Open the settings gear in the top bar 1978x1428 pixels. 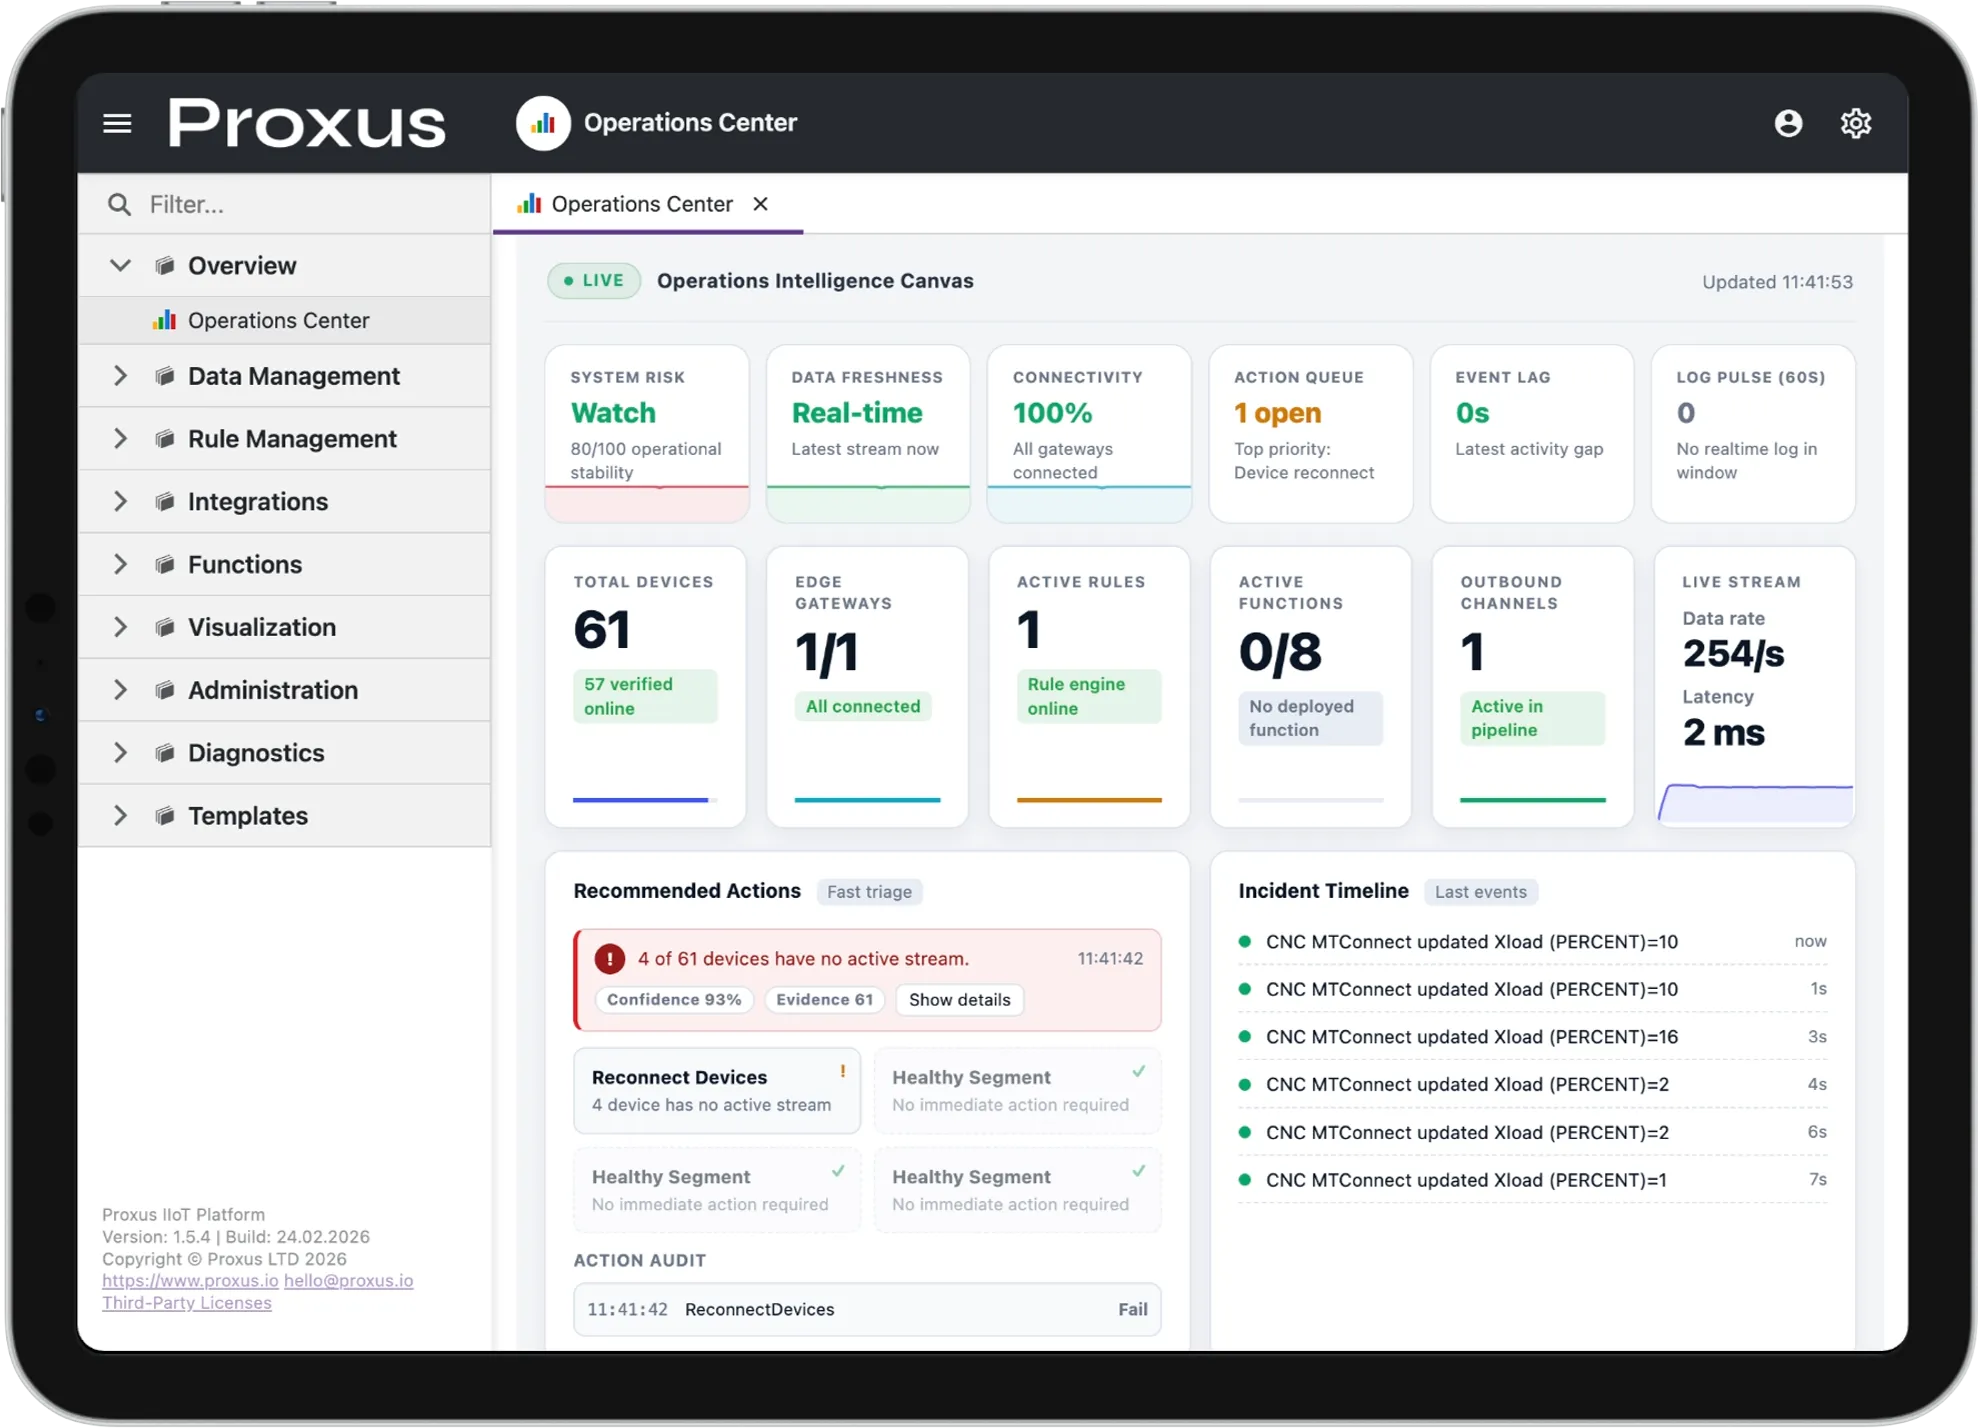point(1856,122)
